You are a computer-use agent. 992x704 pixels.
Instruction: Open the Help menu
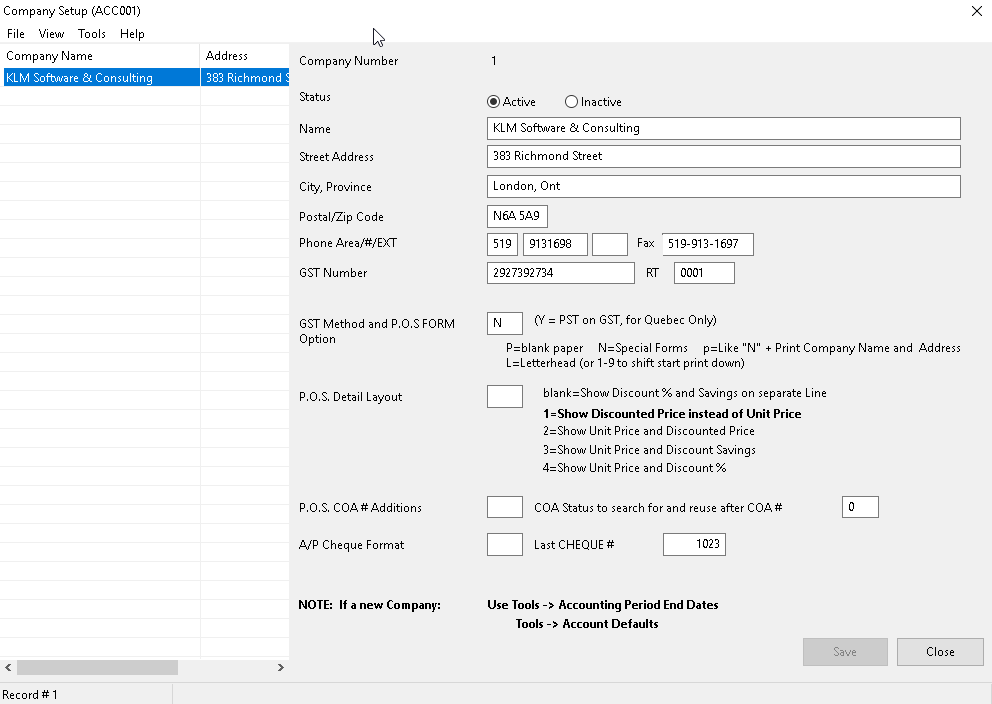coord(132,34)
